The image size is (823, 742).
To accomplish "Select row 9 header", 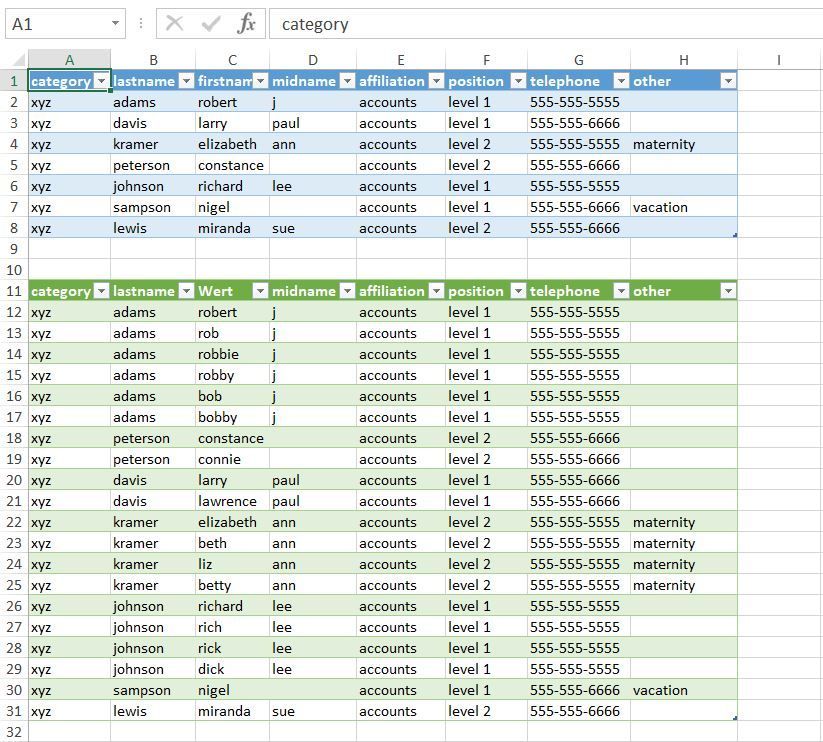I will click(14, 249).
